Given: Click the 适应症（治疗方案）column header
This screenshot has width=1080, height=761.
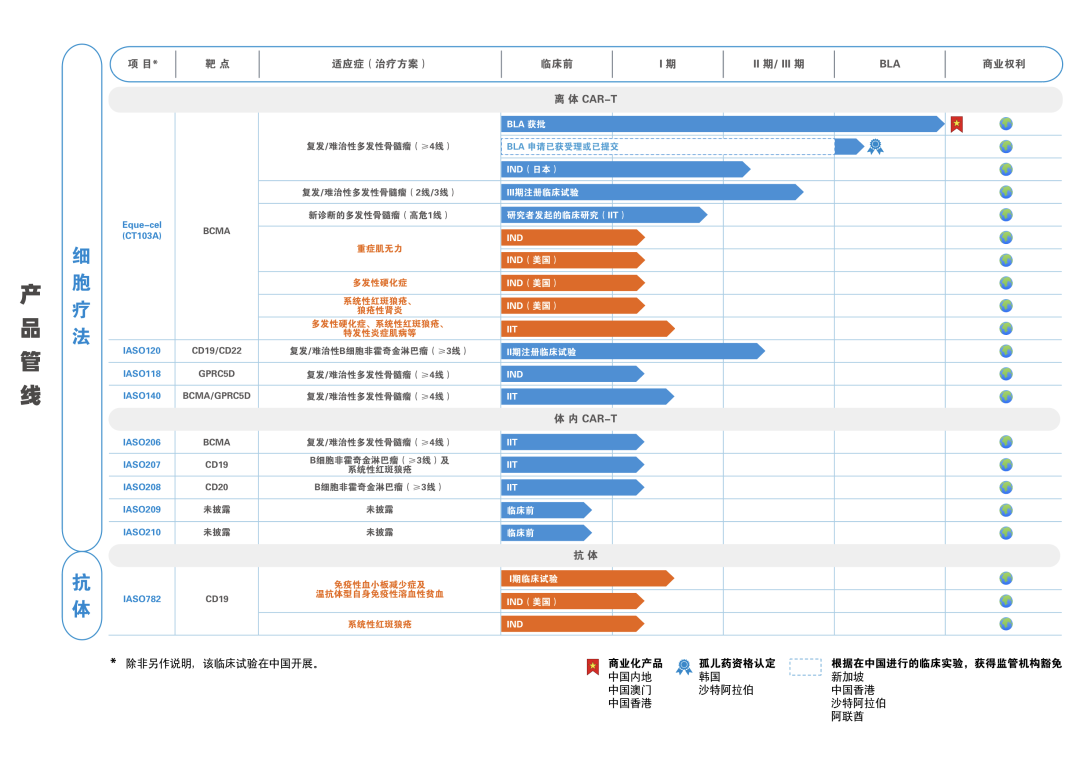Looking at the screenshot, I should pyautogui.click(x=379, y=64).
